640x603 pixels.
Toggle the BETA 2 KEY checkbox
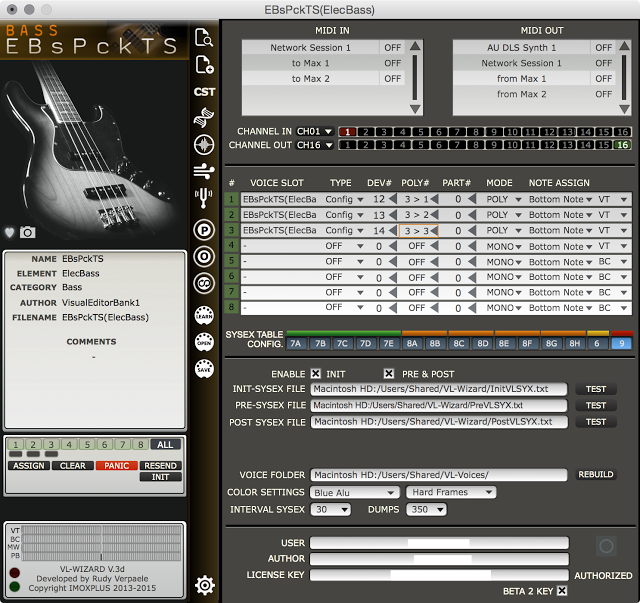(562, 591)
